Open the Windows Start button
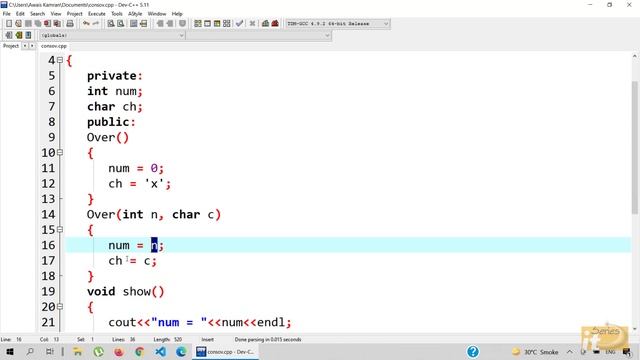640x360 pixels. point(10,351)
